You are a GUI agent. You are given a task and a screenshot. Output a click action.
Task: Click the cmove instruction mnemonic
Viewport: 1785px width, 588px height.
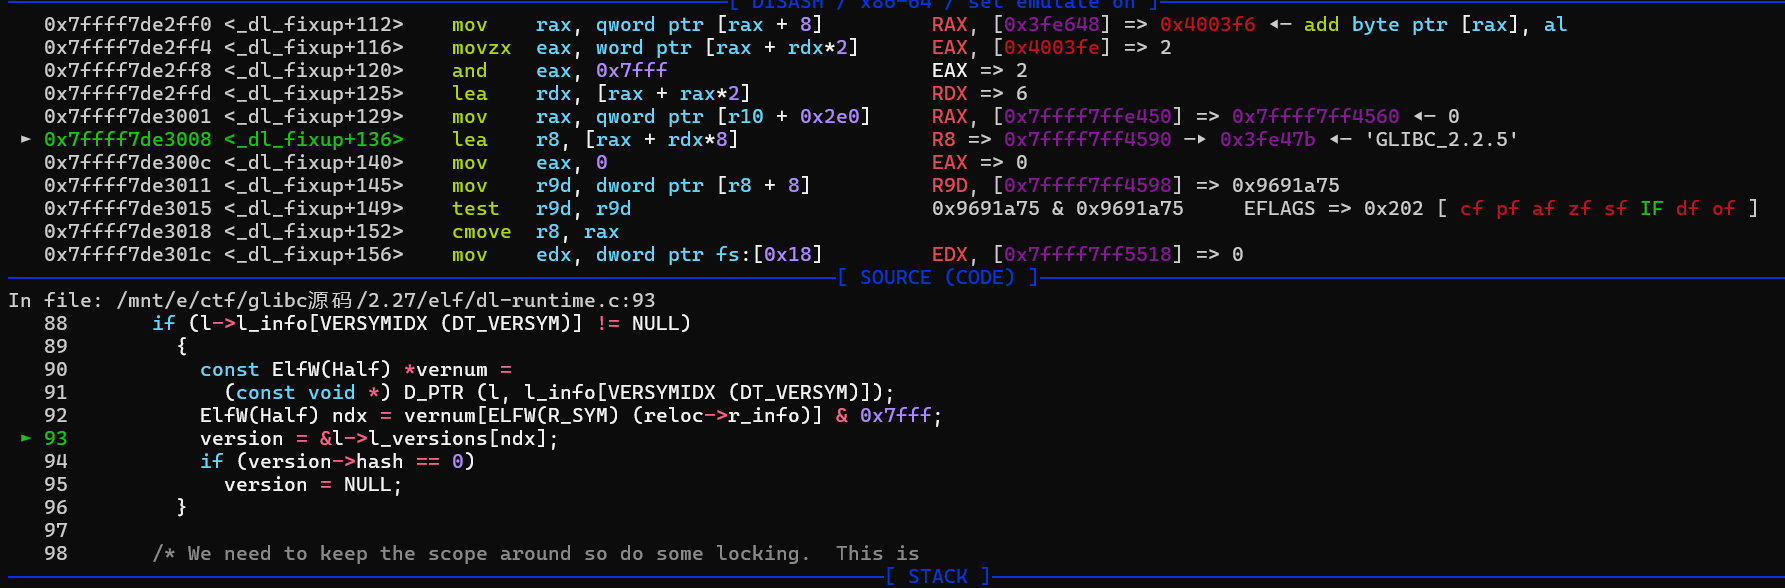(x=481, y=231)
